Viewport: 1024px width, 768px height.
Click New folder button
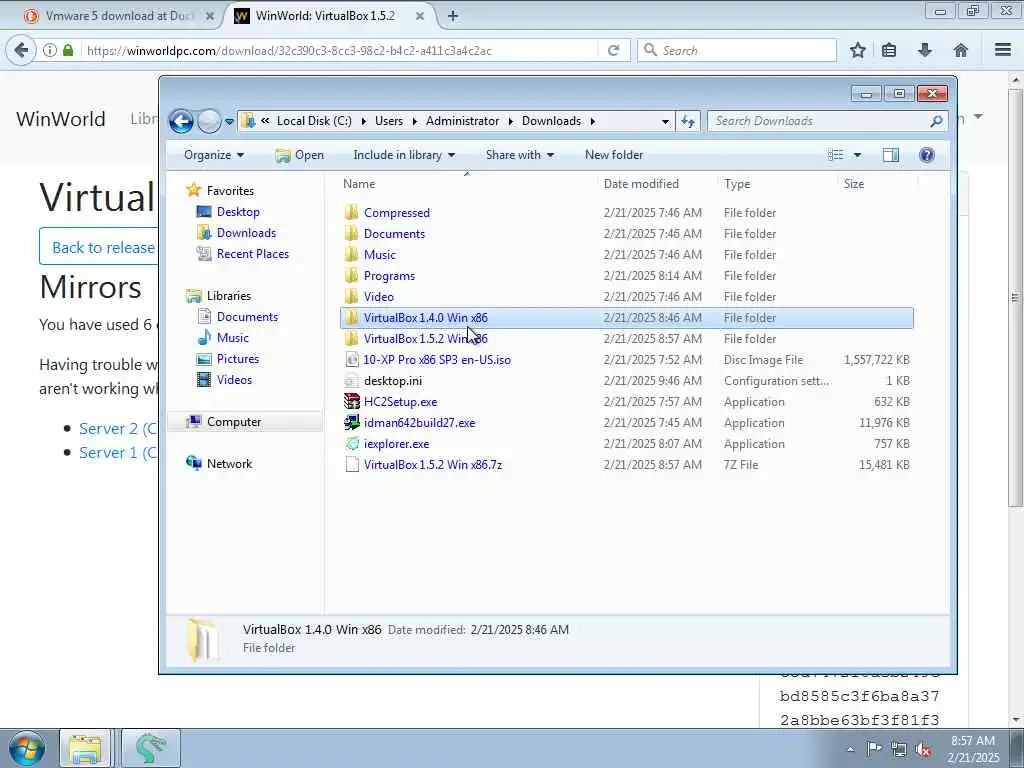point(614,155)
